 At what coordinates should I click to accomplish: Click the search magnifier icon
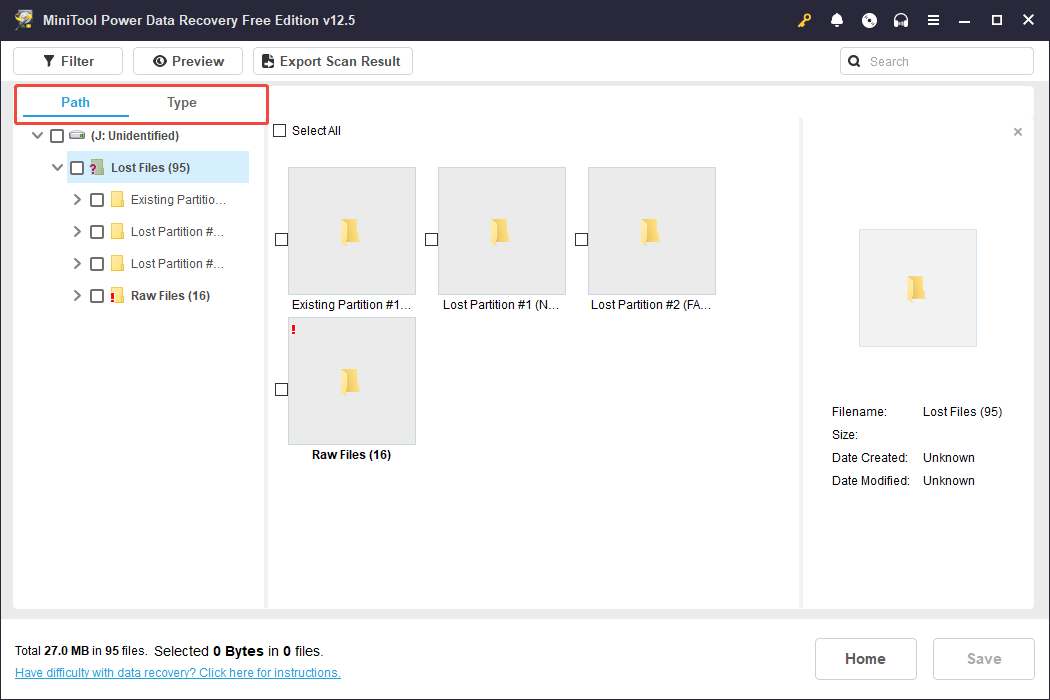pyautogui.click(x=854, y=61)
